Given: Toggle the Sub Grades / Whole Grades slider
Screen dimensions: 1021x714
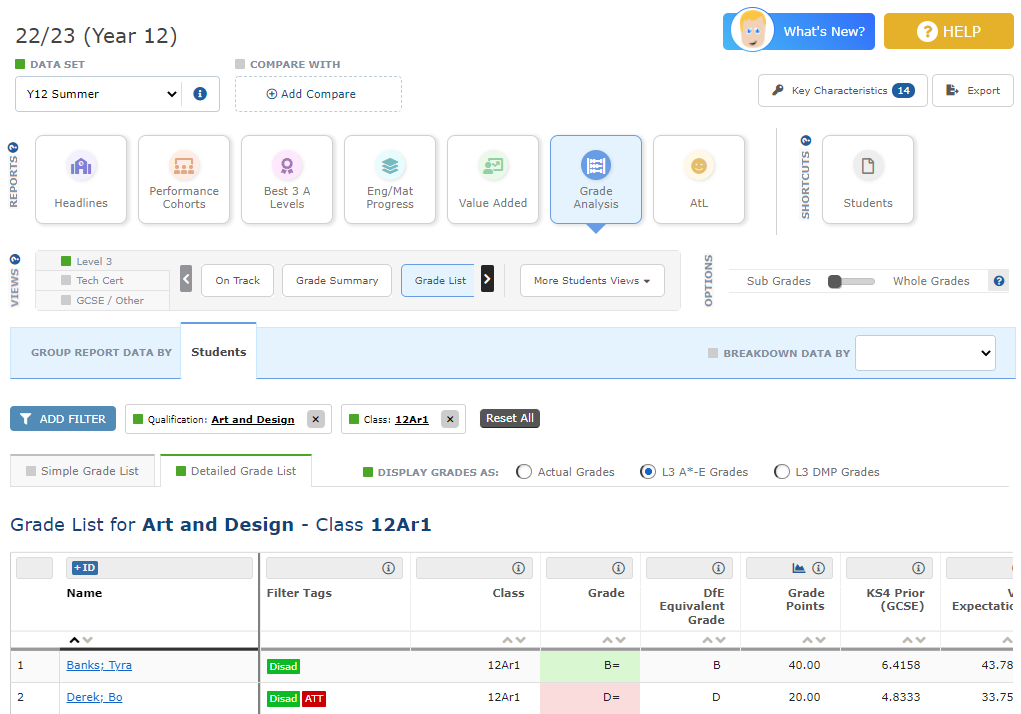Looking at the screenshot, I should (850, 281).
